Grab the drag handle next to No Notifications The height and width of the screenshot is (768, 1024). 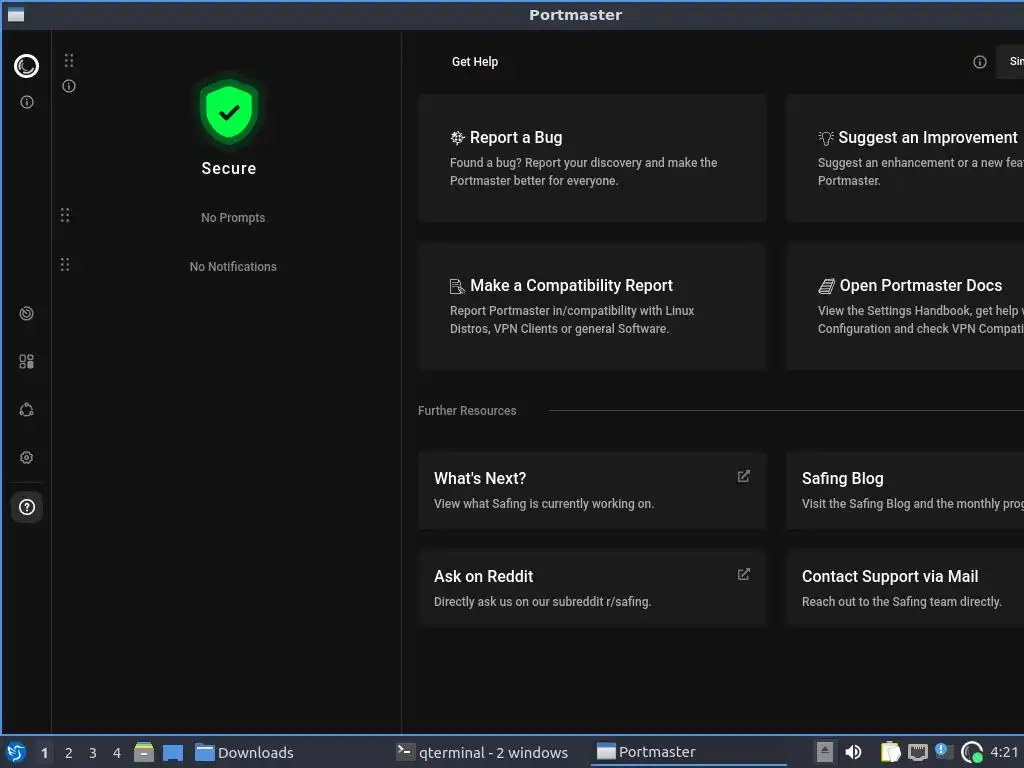[65, 264]
